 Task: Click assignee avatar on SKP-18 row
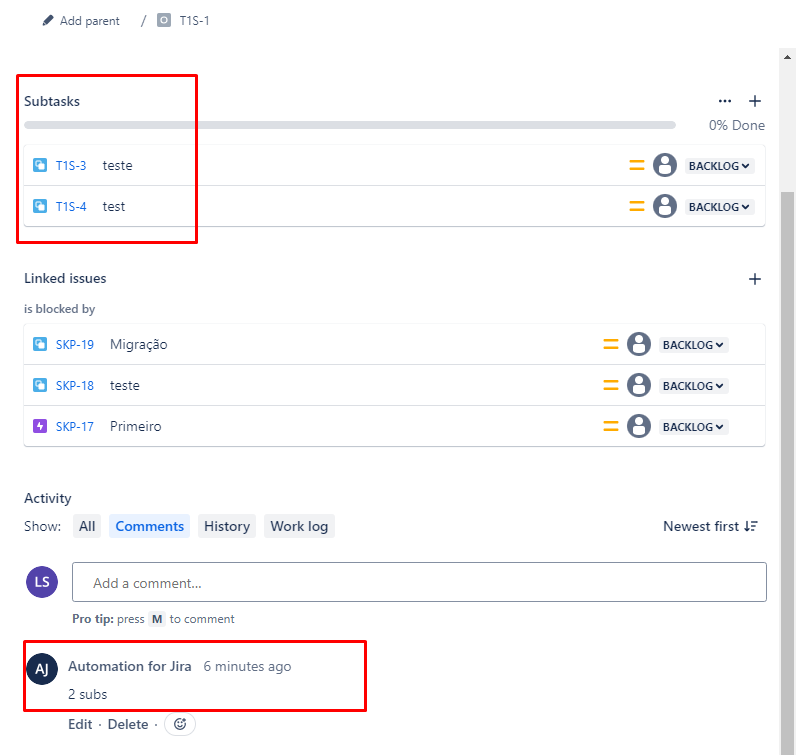pyautogui.click(x=639, y=385)
